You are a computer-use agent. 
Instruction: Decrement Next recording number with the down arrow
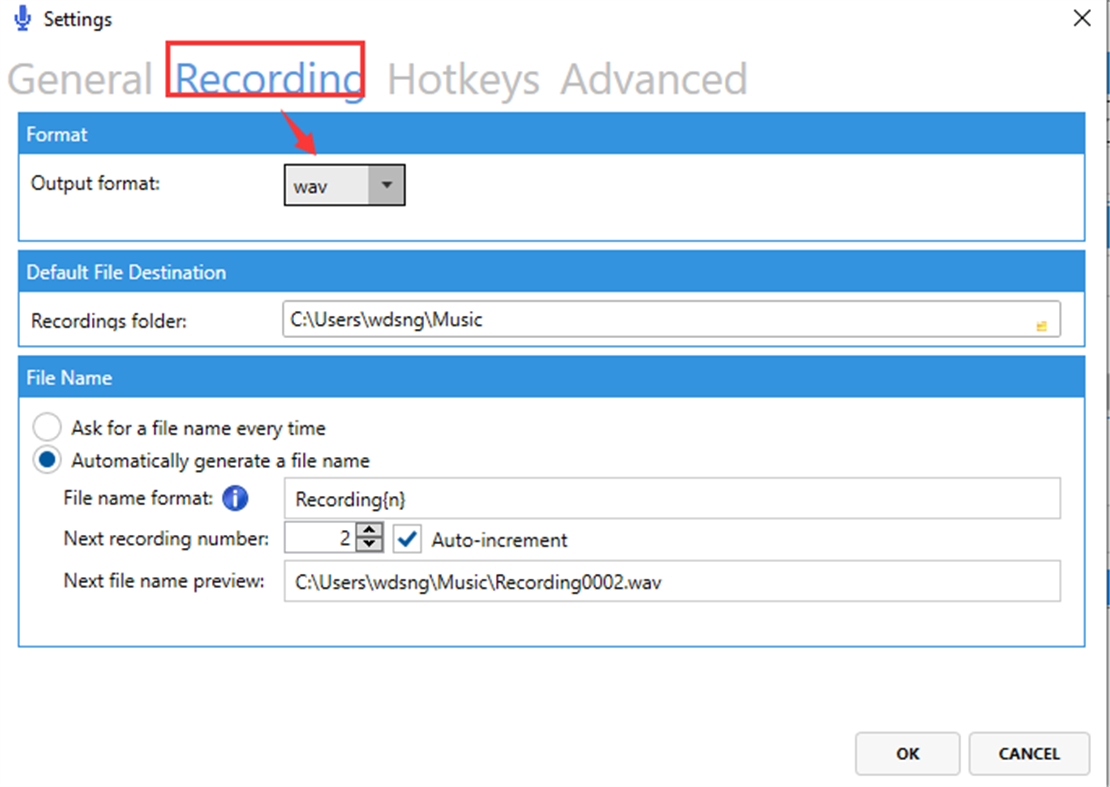pyautogui.click(x=367, y=543)
